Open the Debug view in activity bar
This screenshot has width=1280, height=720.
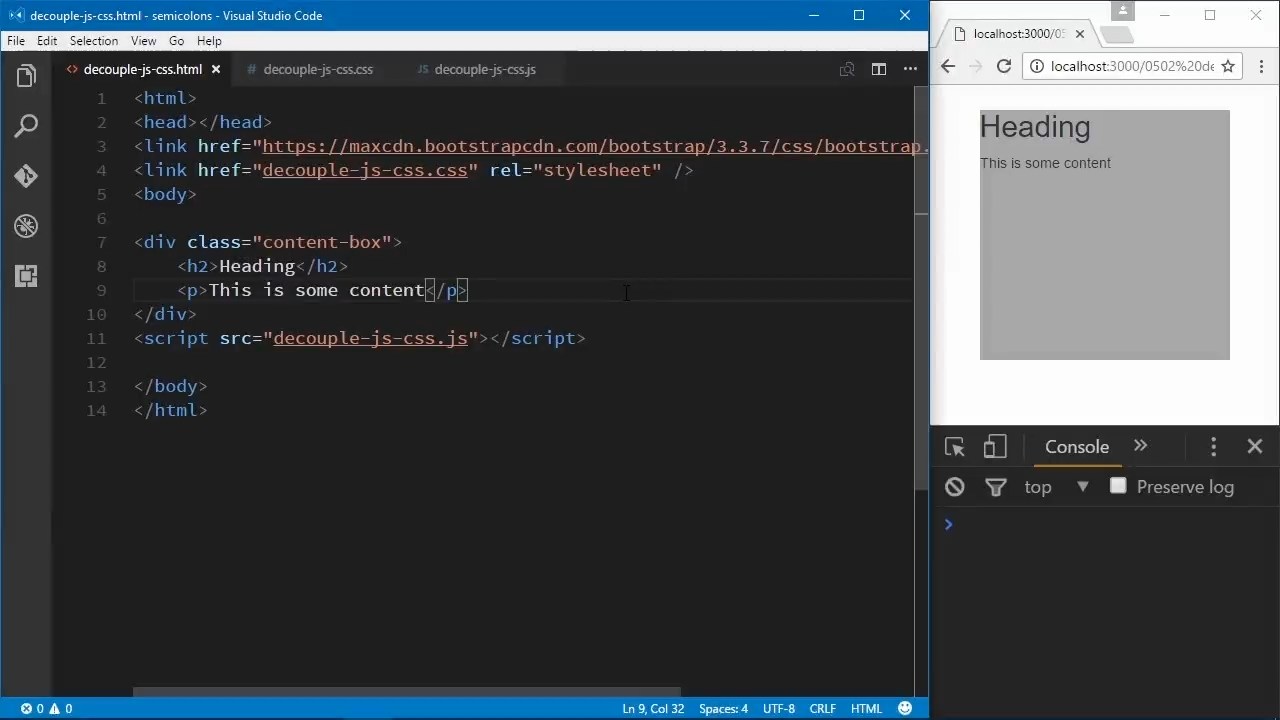[x=26, y=226]
